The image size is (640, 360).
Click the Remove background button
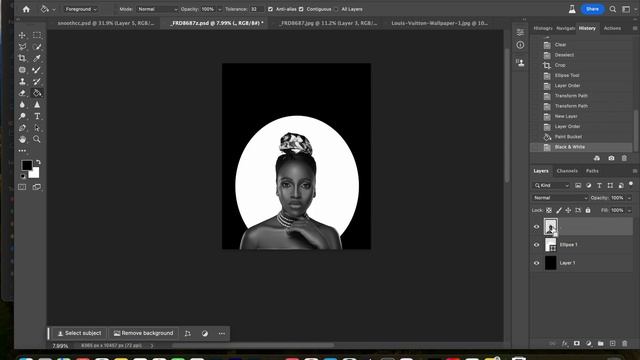tap(143, 333)
